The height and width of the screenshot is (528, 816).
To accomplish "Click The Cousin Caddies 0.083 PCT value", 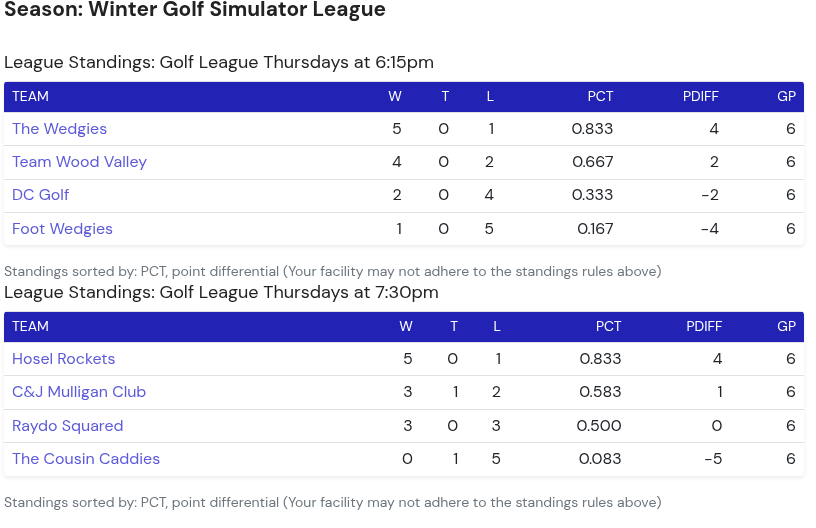I will [x=600, y=459].
